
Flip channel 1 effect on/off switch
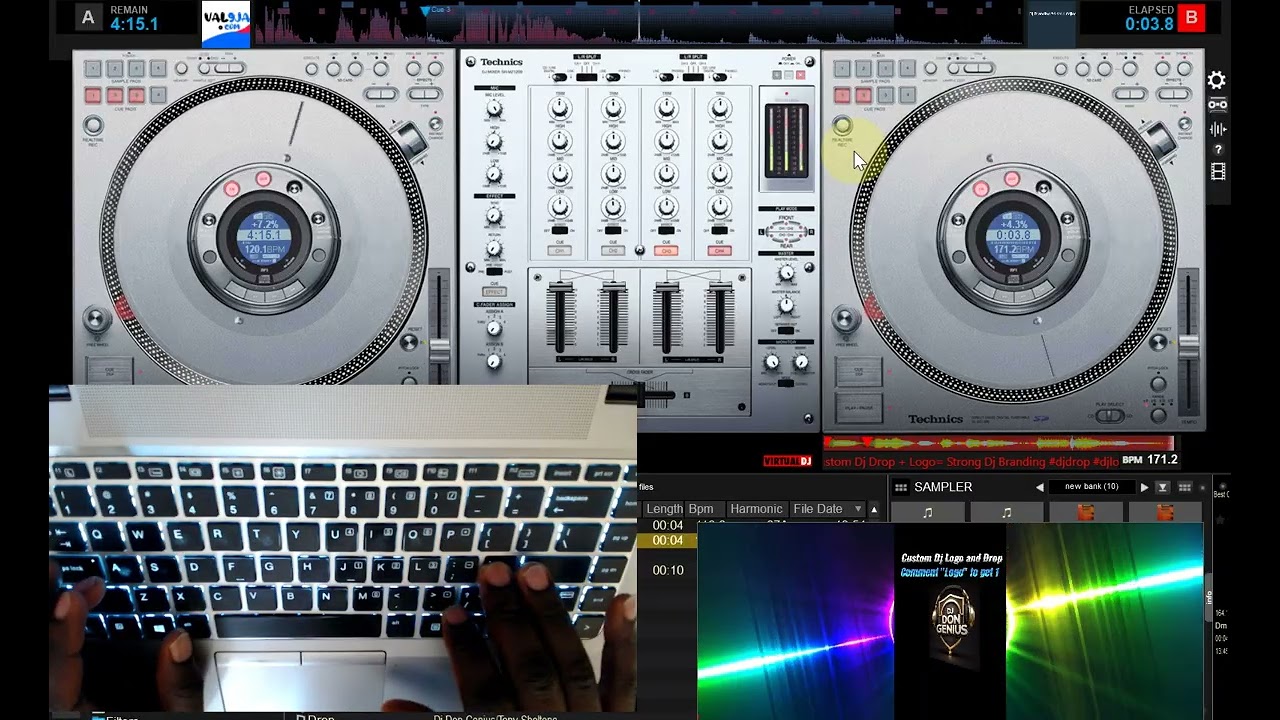click(560, 231)
